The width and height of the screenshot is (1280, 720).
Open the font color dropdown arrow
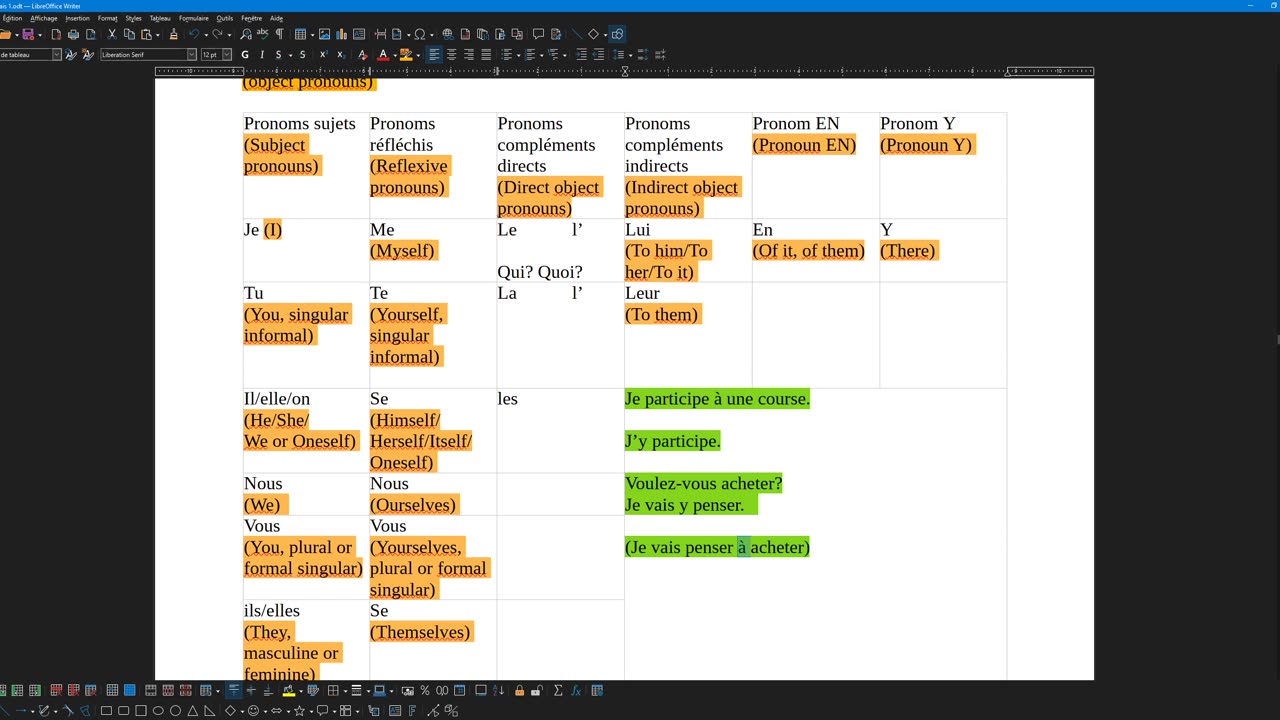pos(393,55)
